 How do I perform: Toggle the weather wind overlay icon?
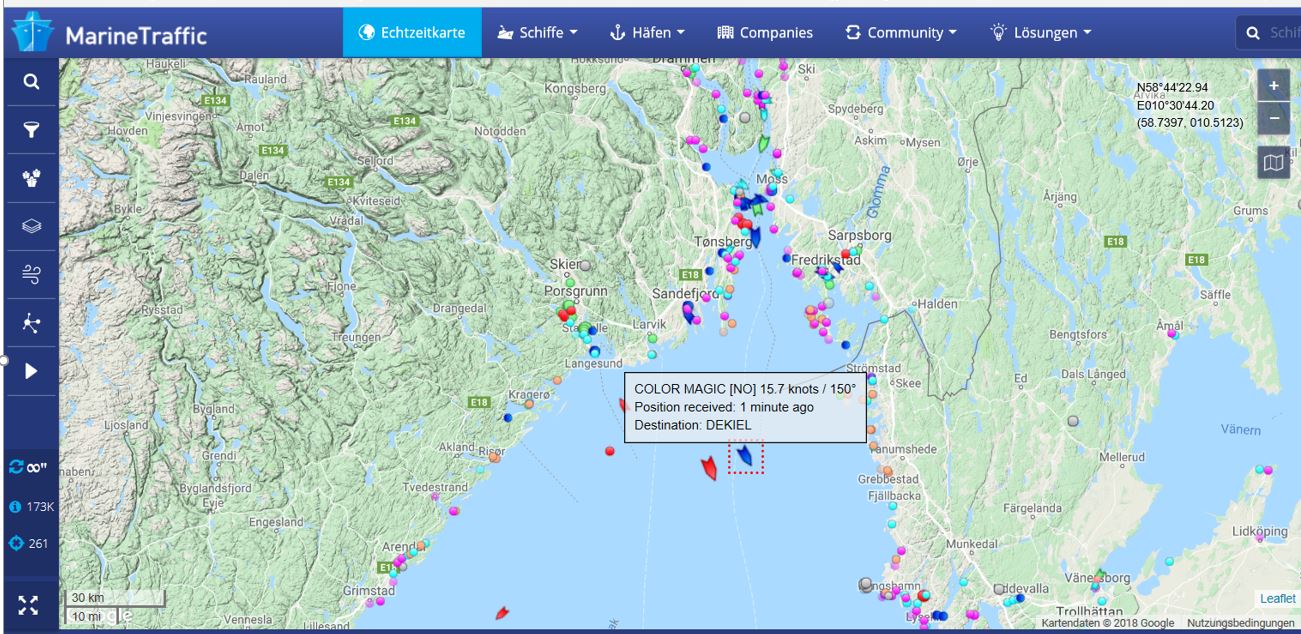[31, 274]
